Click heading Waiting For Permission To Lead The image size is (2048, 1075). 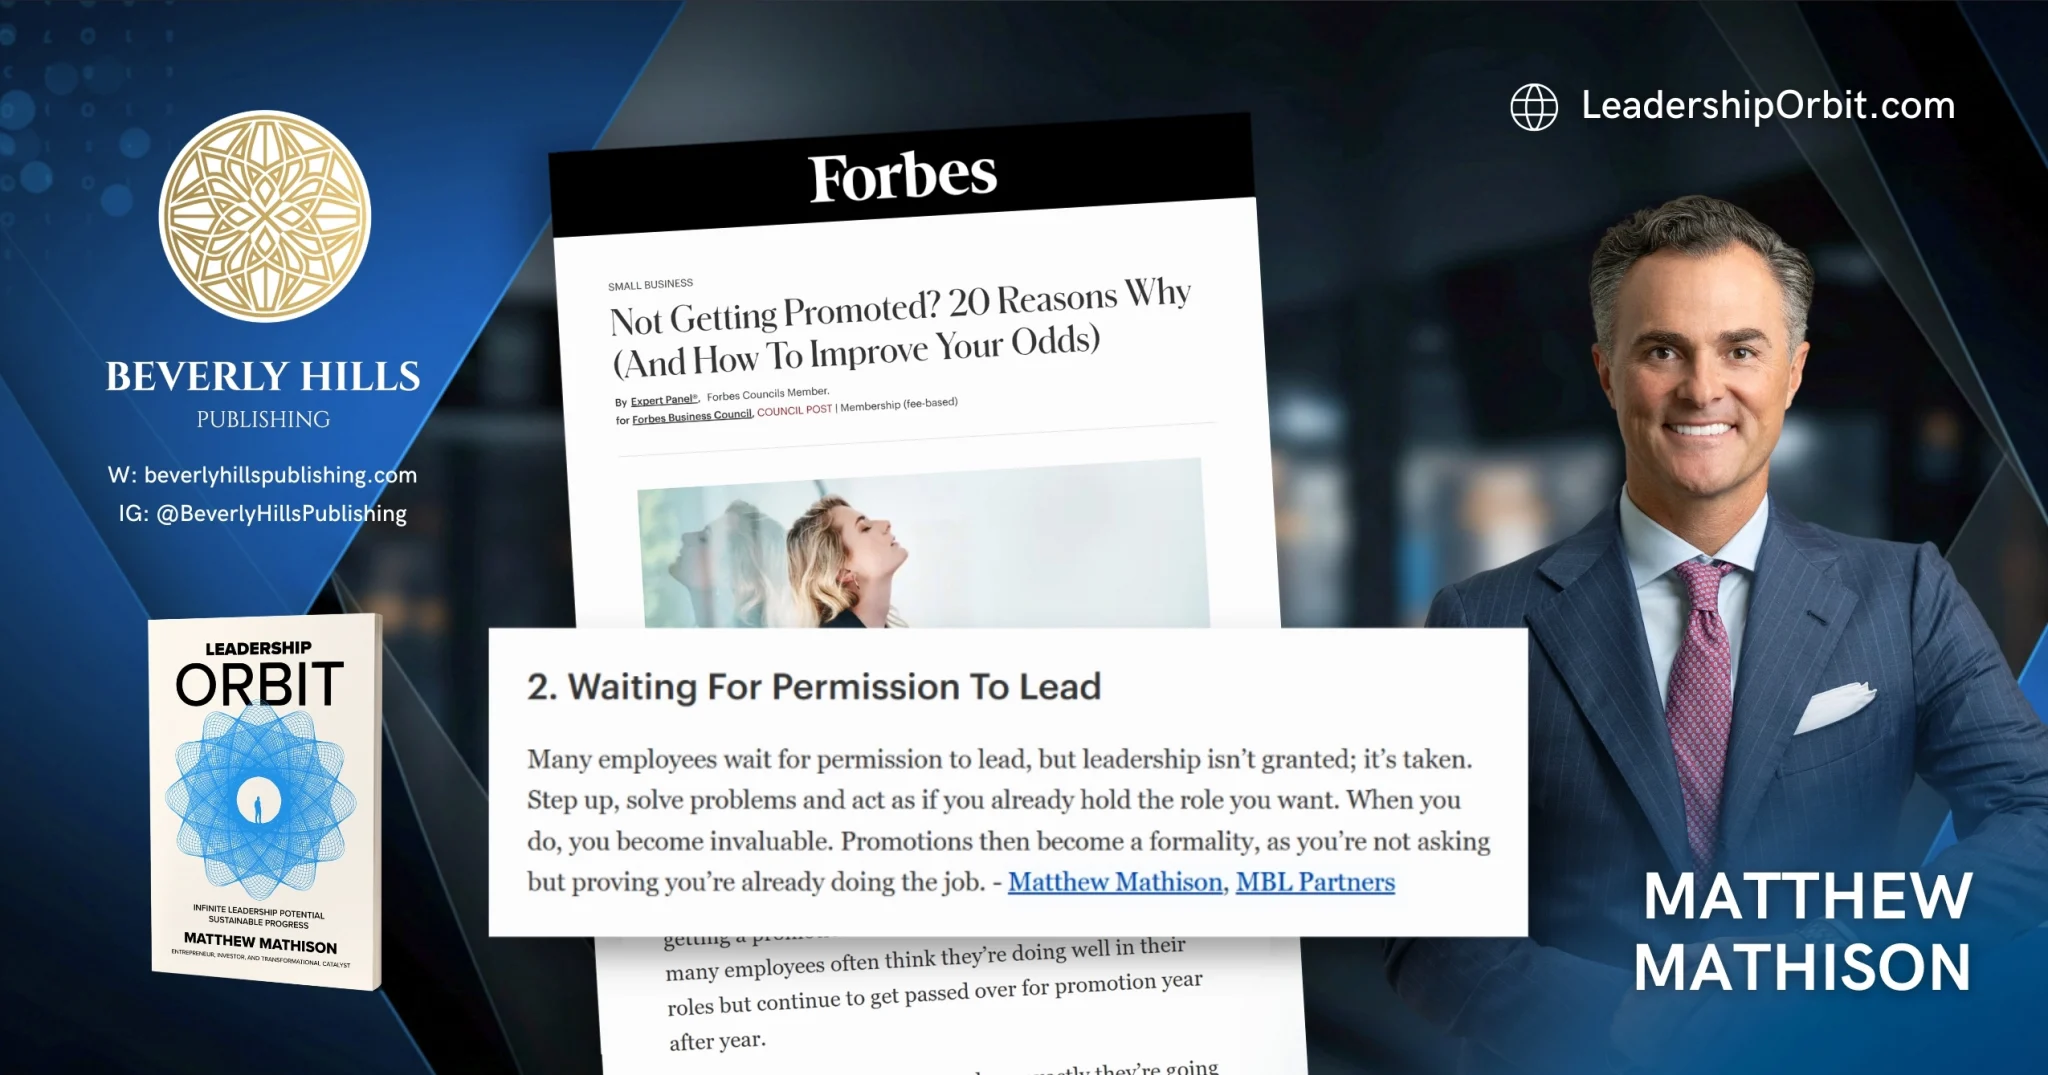[x=814, y=687]
